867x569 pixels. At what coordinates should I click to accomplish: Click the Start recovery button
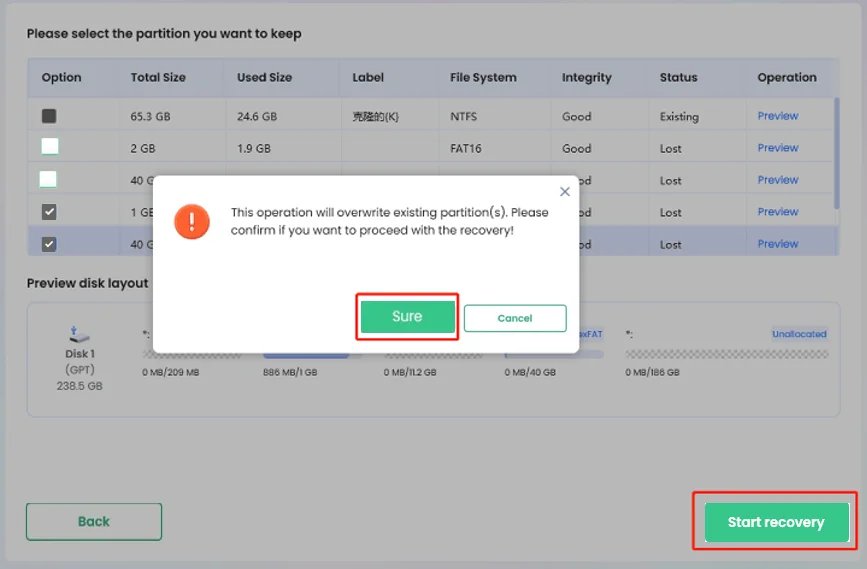click(x=776, y=522)
